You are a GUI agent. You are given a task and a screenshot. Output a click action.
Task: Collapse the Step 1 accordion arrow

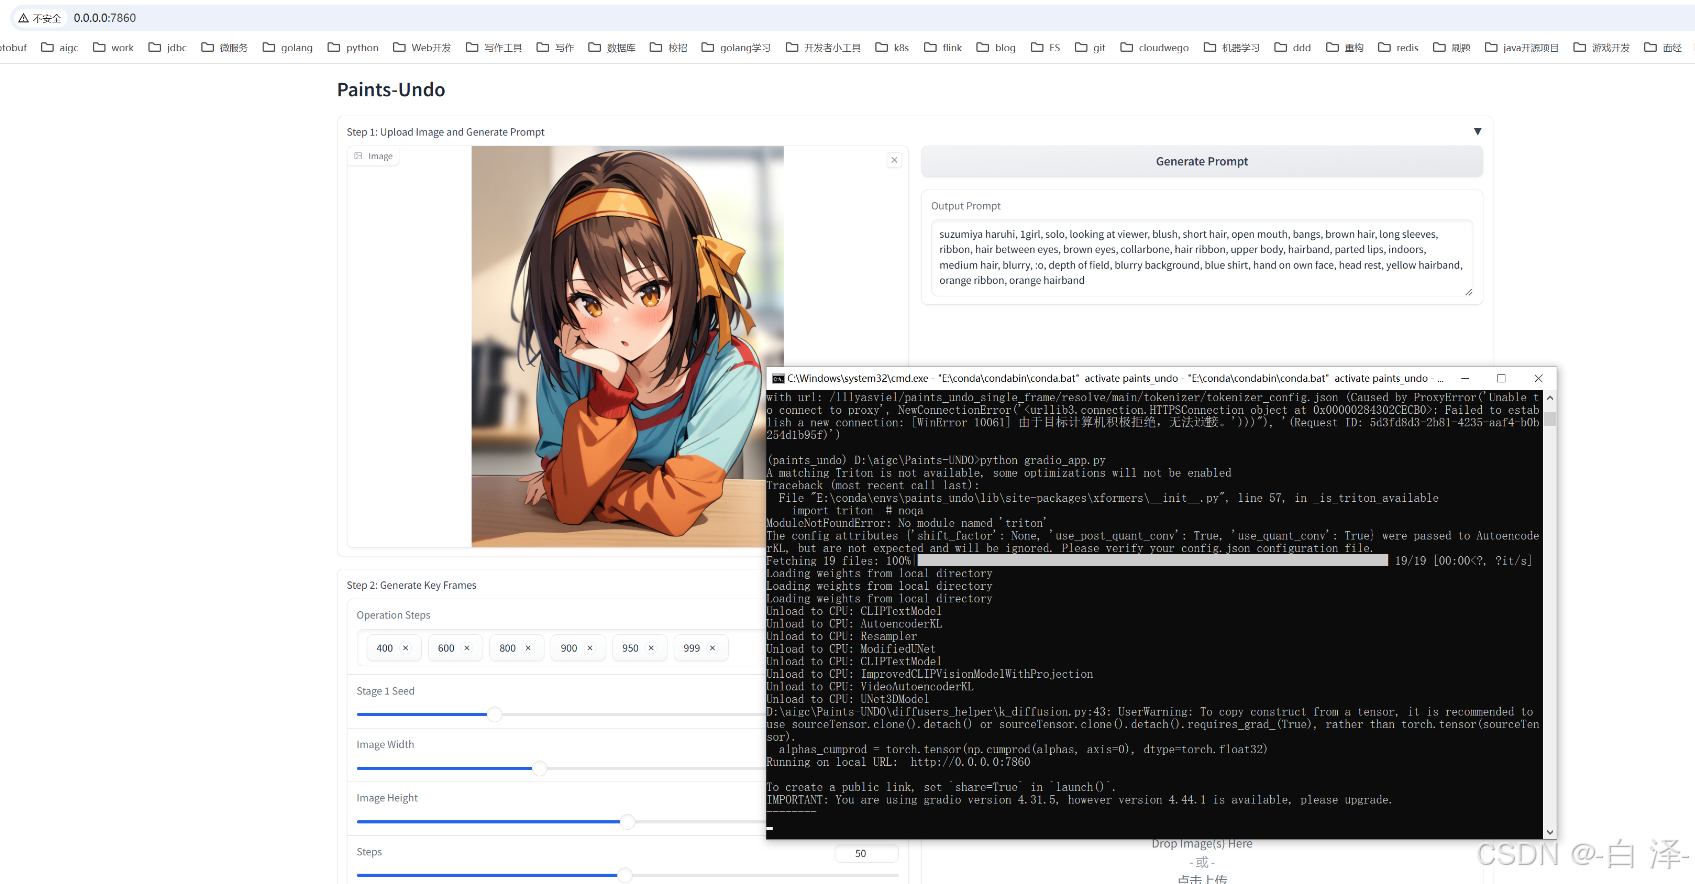pyautogui.click(x=1477, y=131)
